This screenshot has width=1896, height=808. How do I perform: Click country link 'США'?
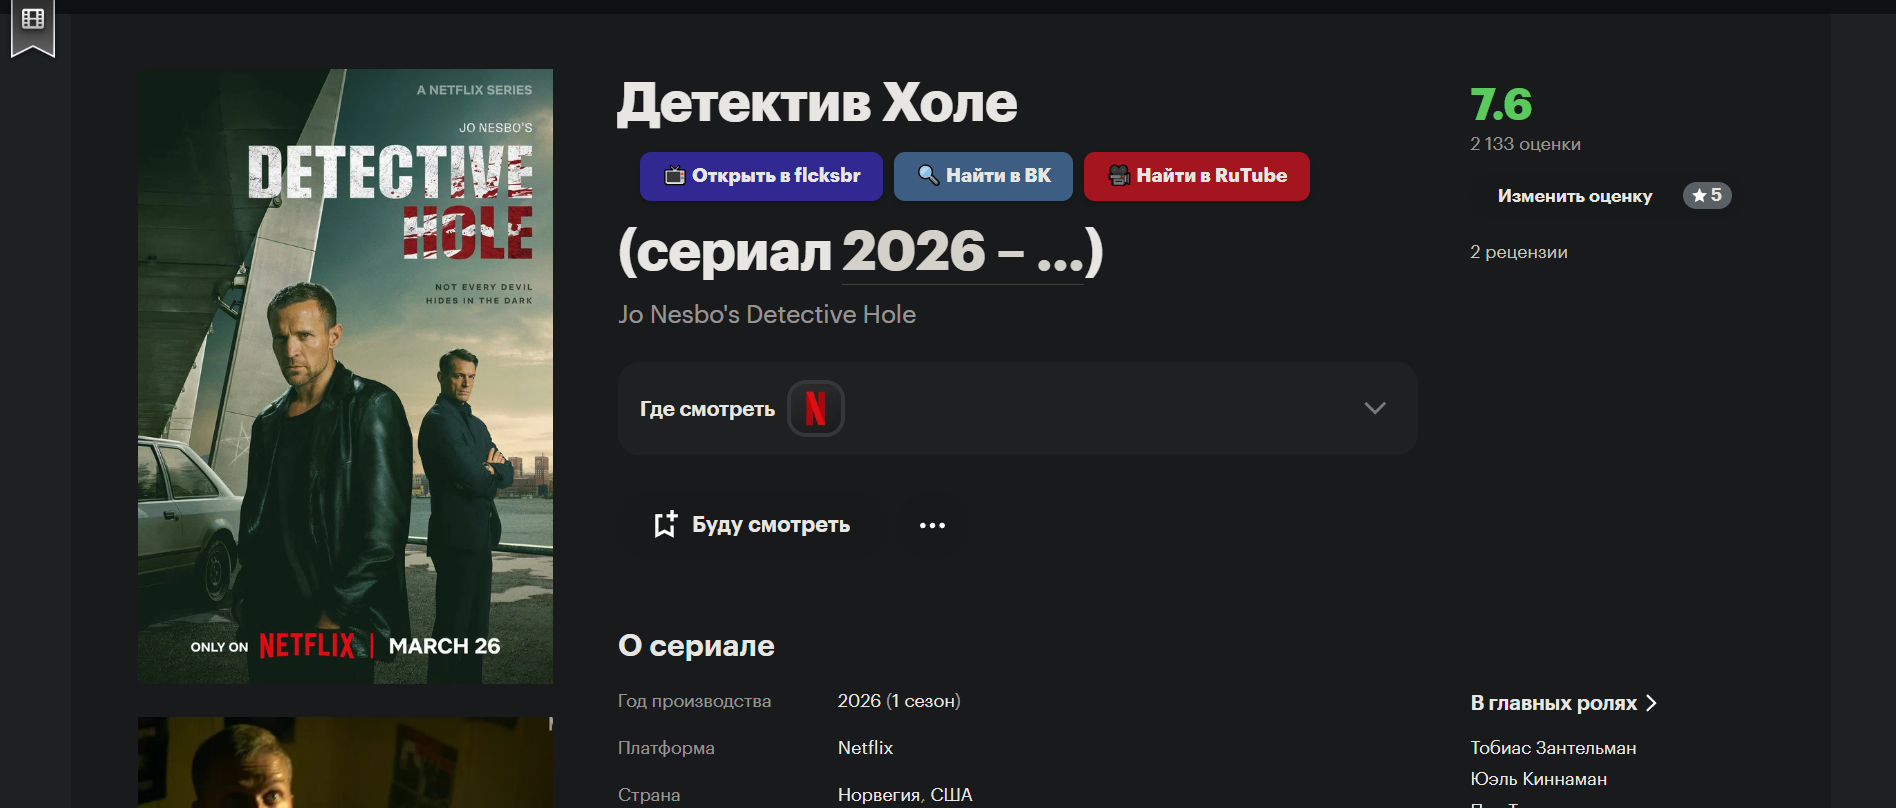point(951,795)
